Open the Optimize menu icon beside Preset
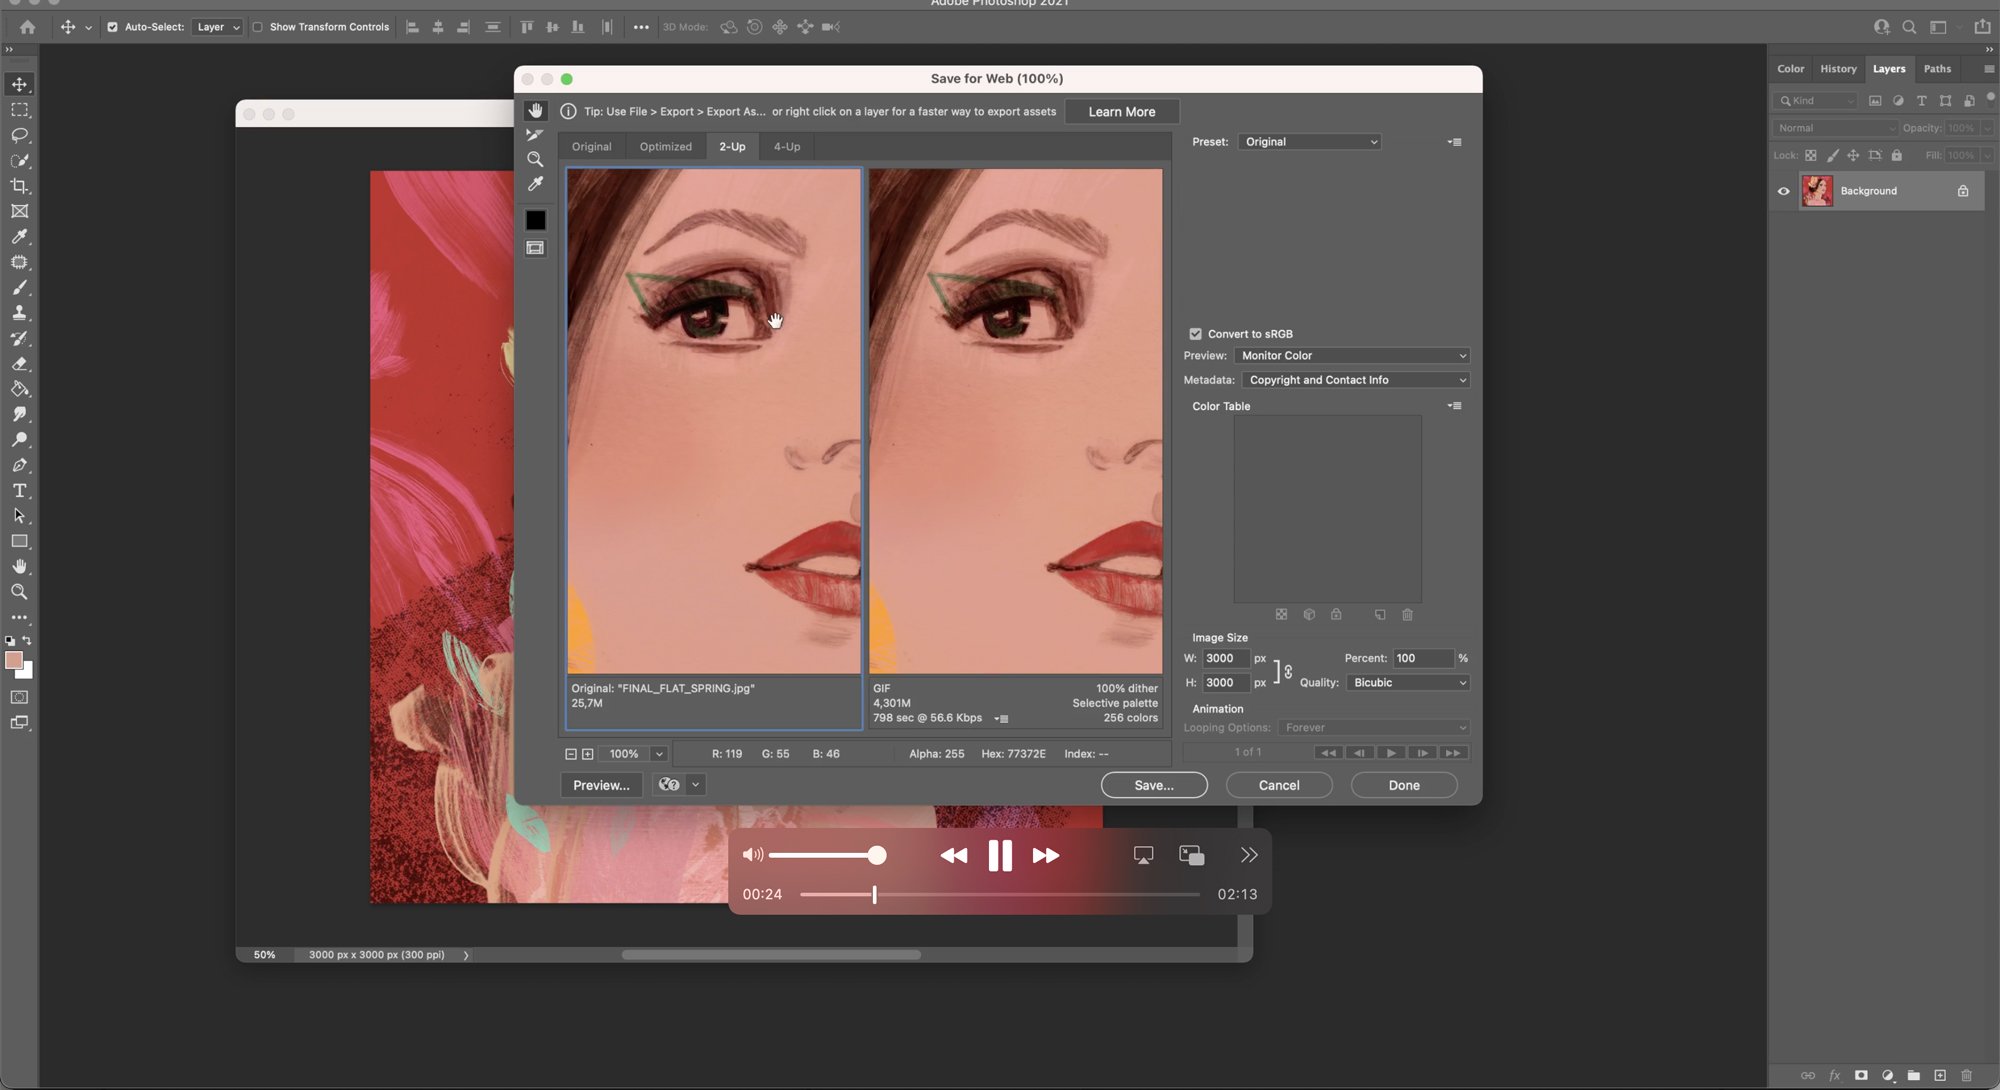This screenshot has width=2000, height=1090. tap(1455, 142)
